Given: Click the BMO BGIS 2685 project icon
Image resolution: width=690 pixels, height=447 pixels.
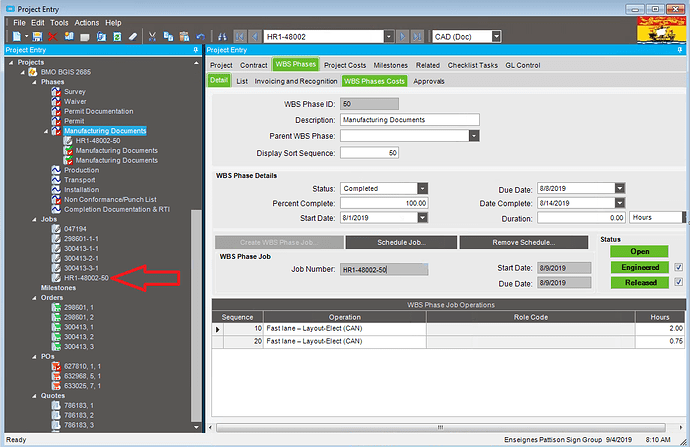Looking at the screenshot, I should point(33,72).
